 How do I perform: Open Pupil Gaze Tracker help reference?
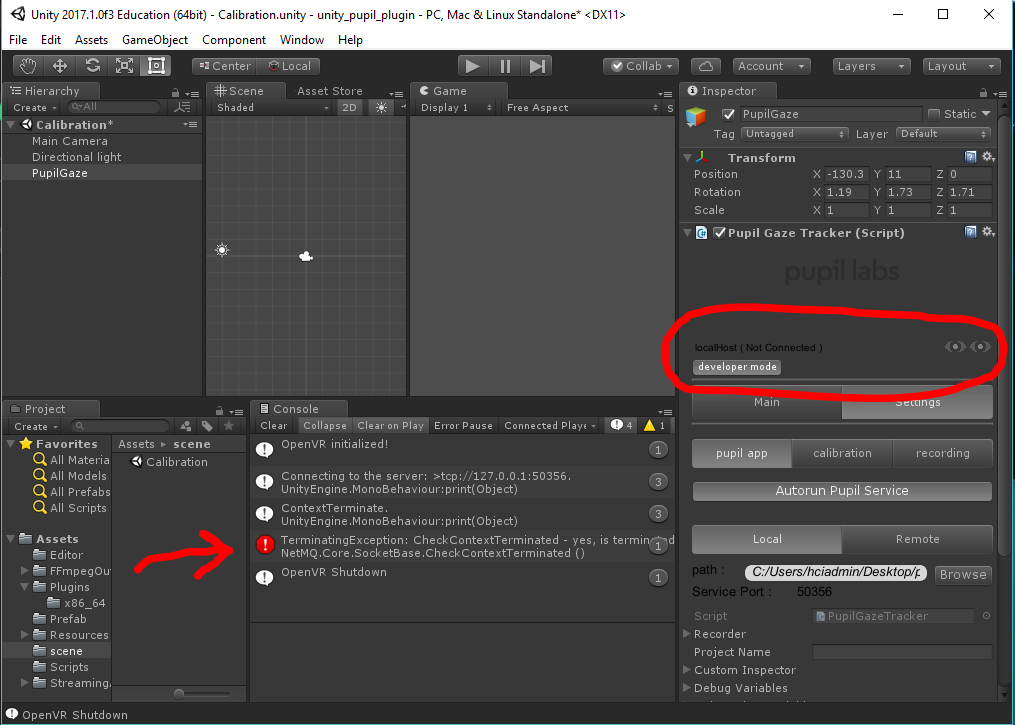click(970, 232)
